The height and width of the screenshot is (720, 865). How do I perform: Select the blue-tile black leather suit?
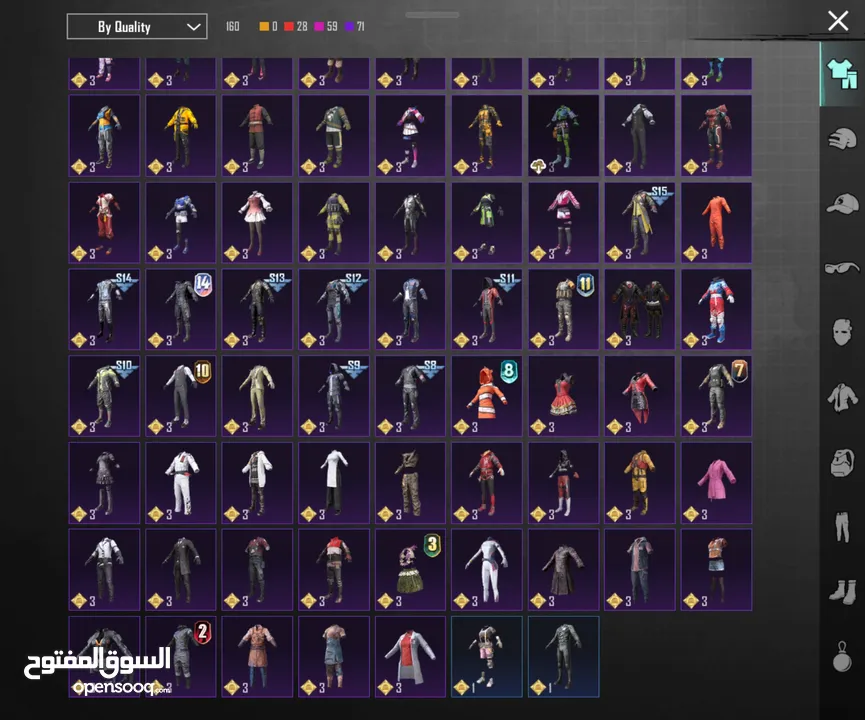click(x=563, y=657)
